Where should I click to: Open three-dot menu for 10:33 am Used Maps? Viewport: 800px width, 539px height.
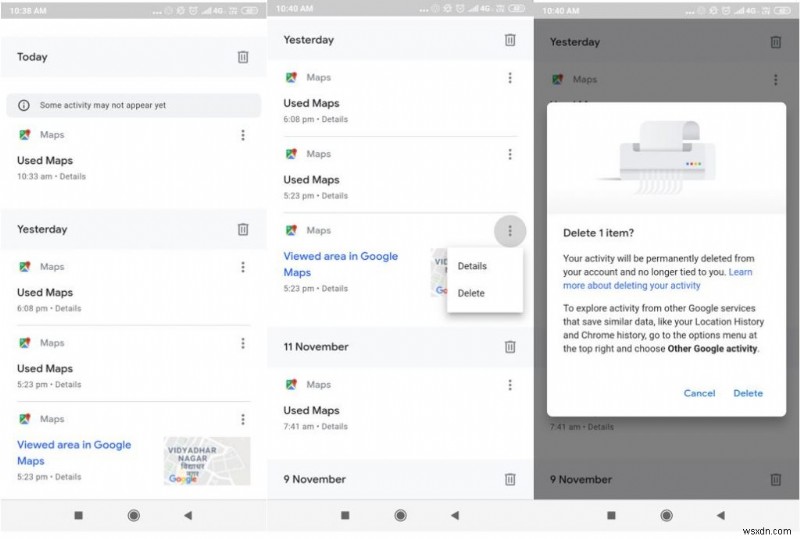(243, 135)
